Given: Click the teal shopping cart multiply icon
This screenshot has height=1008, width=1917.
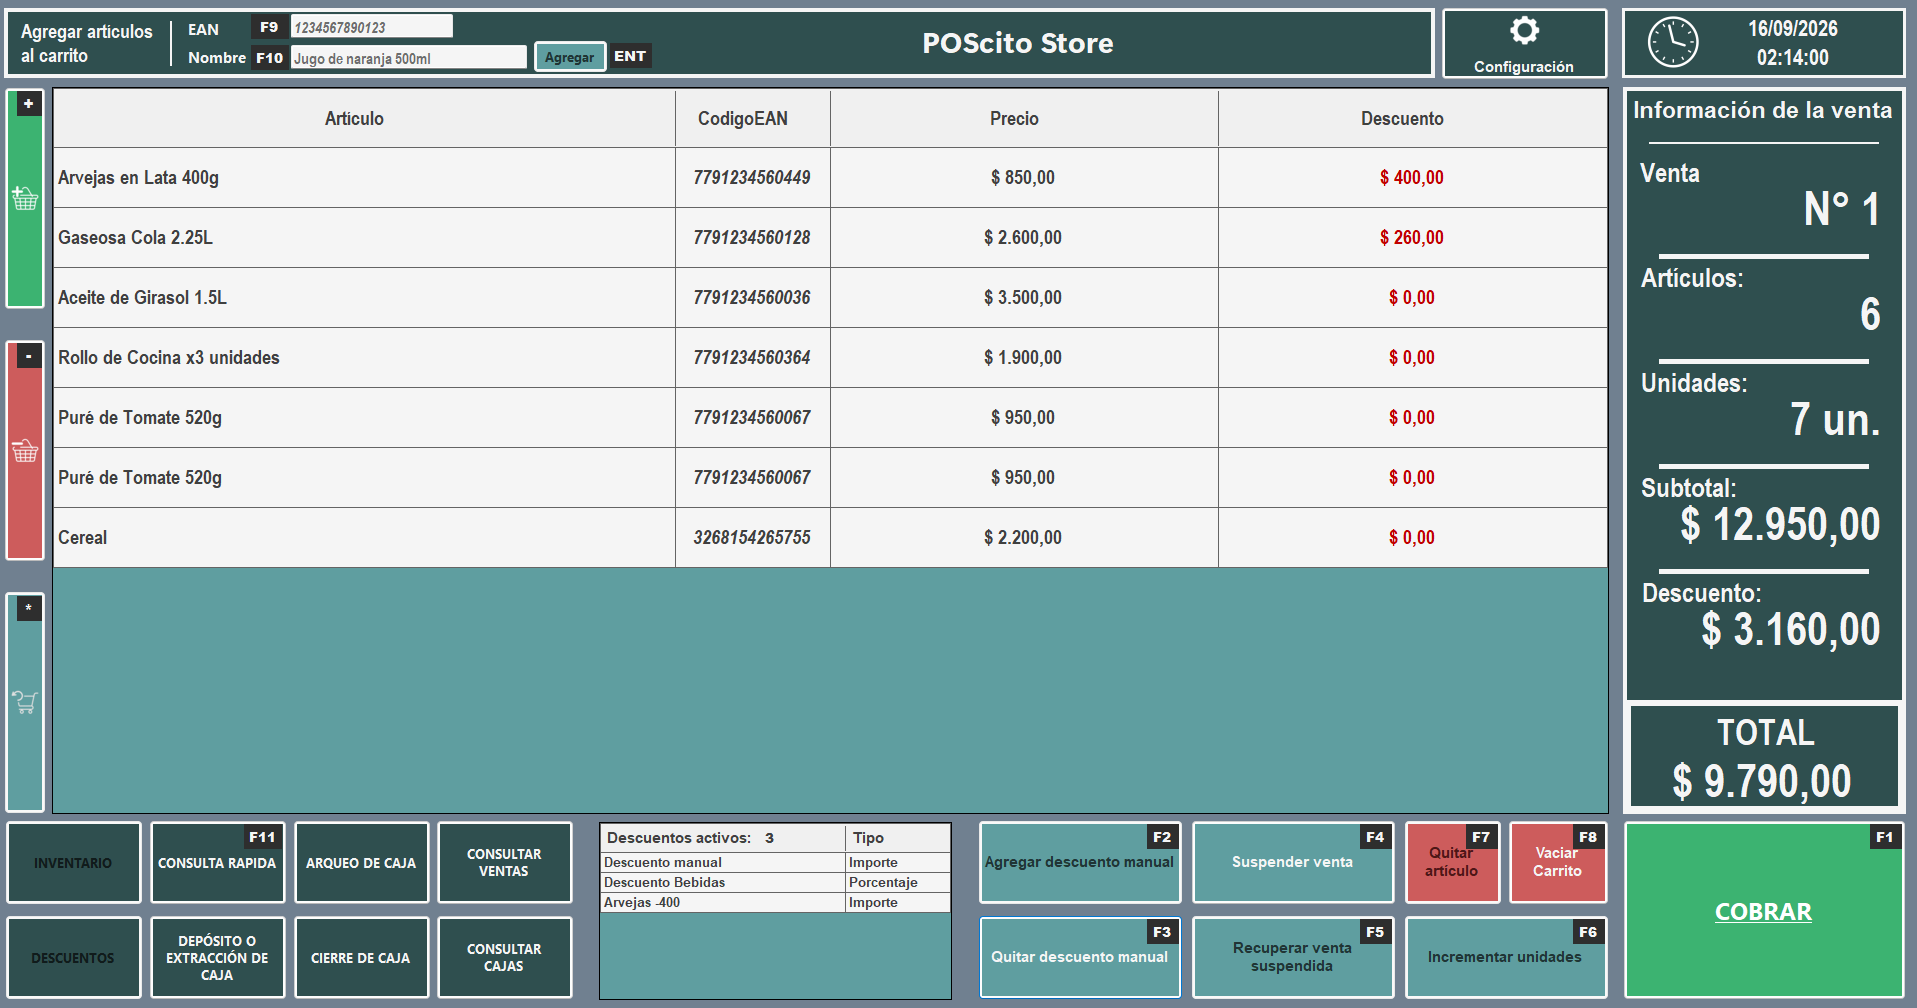Looking at the screenshot, I should [25, 702].
